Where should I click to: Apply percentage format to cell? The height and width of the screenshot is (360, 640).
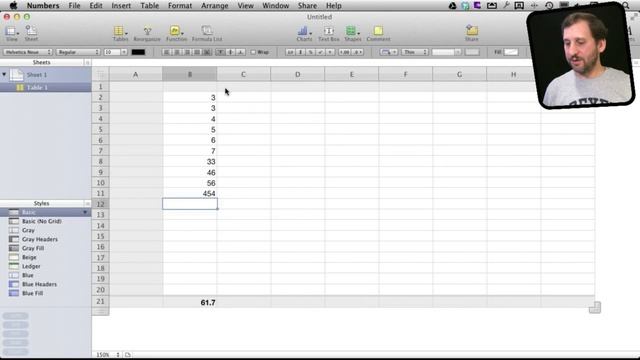(x=310, y=52)
